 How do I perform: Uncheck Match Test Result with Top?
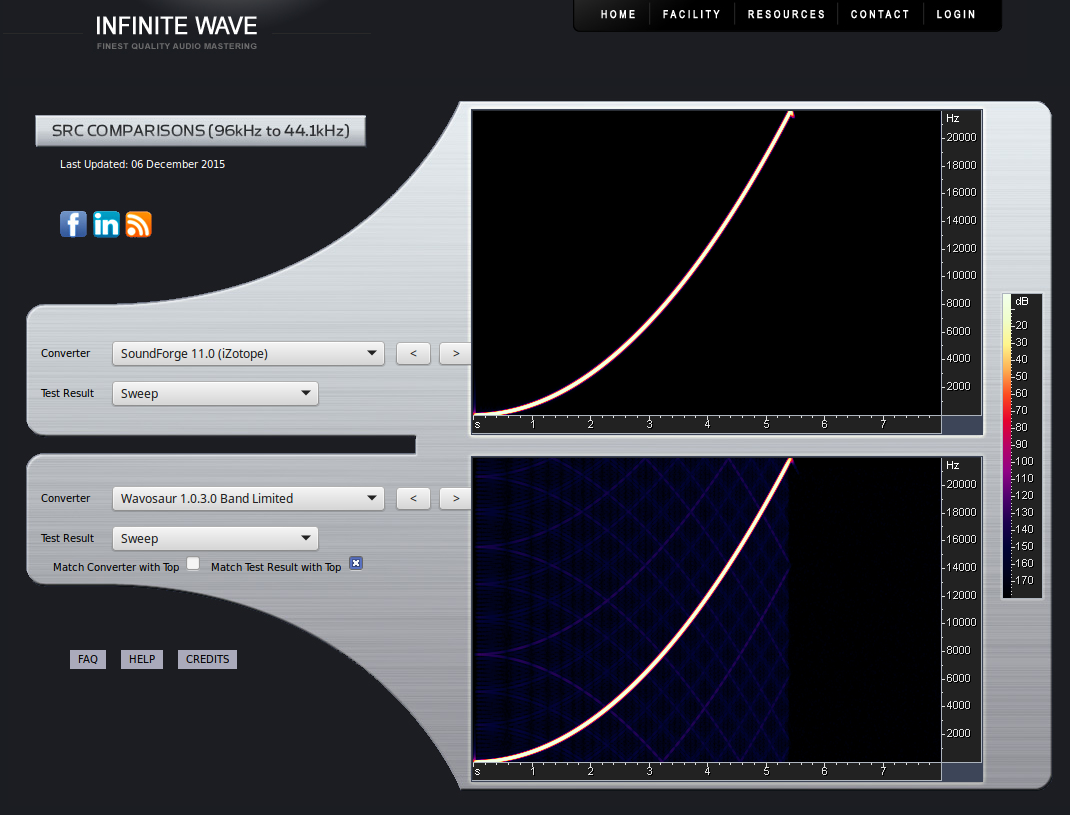[x=356, y=563]
